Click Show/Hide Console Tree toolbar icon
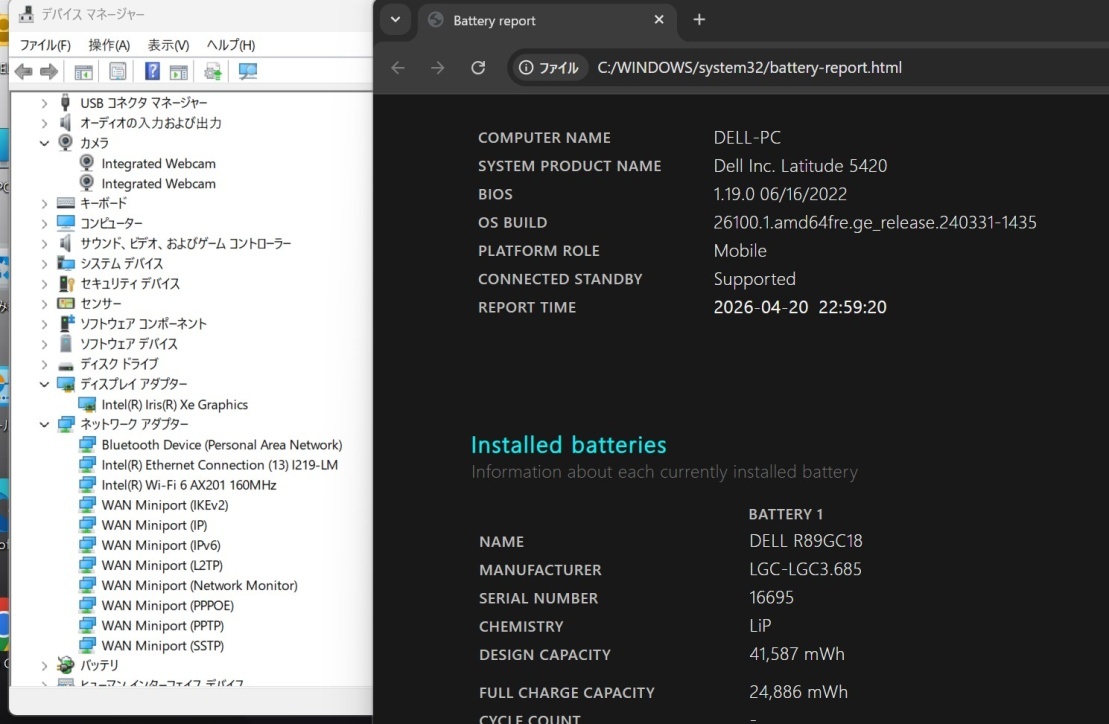This screenshot has width=1109, height=724. coord(84,71)
